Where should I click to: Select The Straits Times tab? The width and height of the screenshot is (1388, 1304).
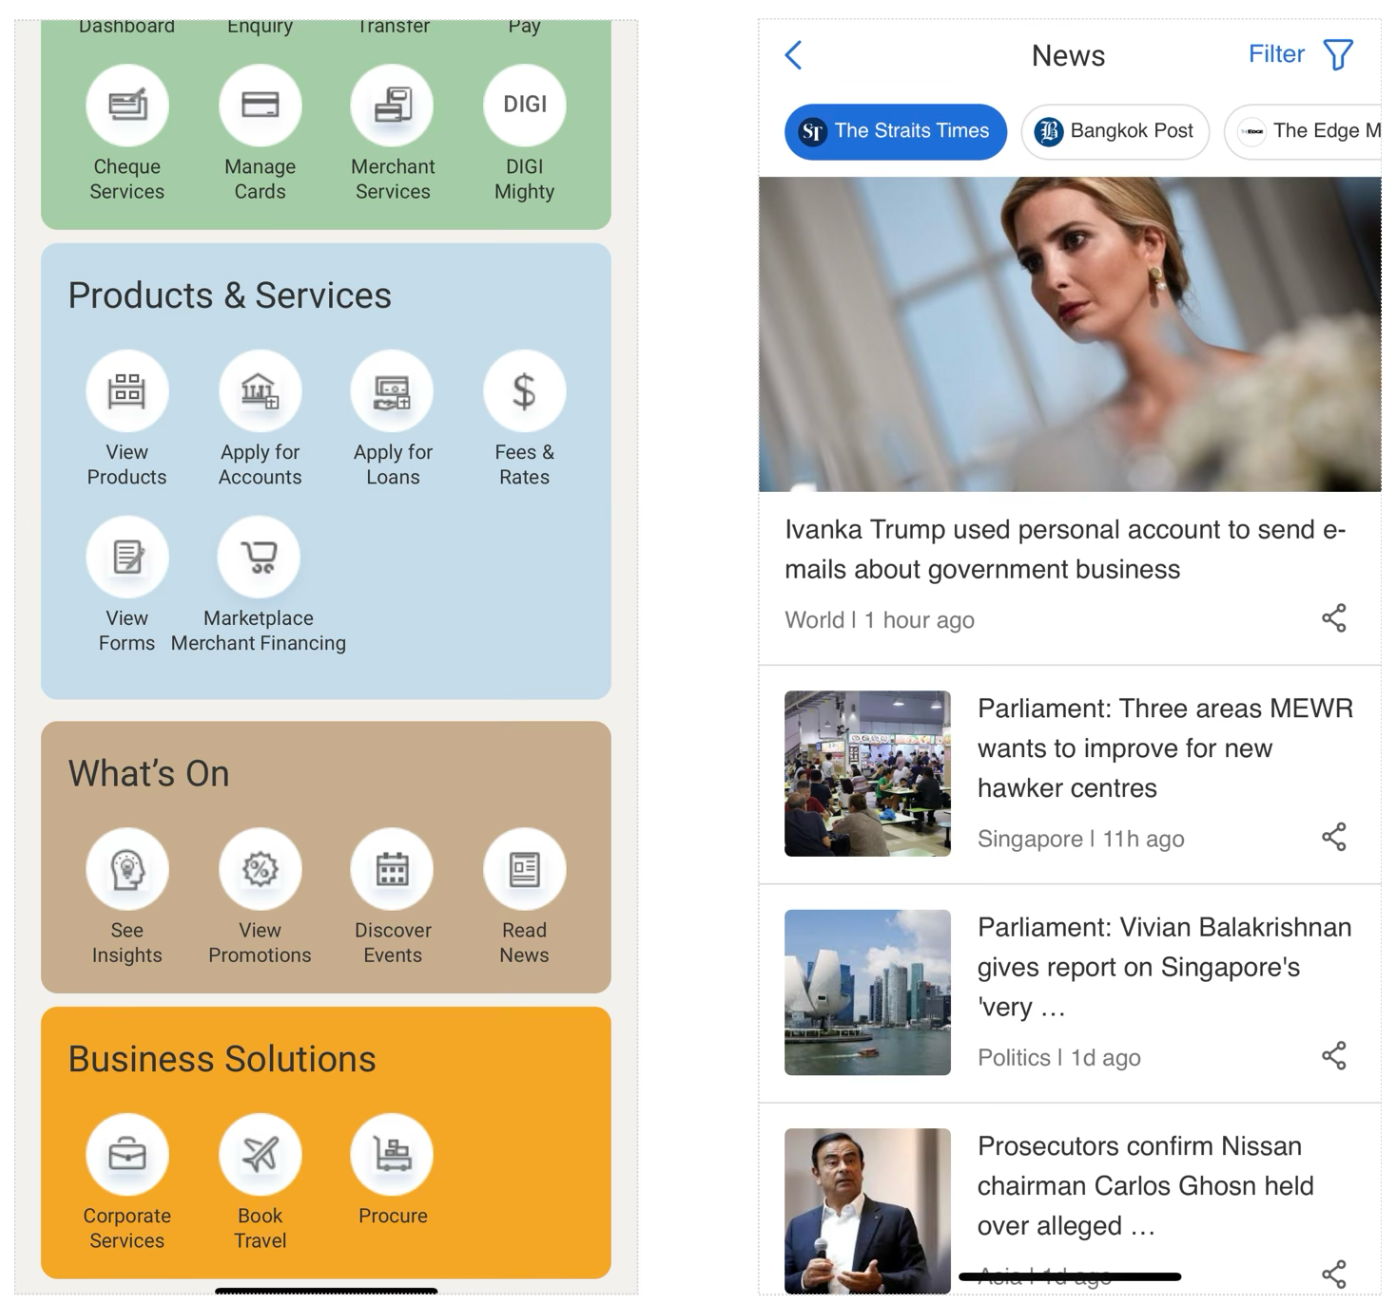coord(895,131)
